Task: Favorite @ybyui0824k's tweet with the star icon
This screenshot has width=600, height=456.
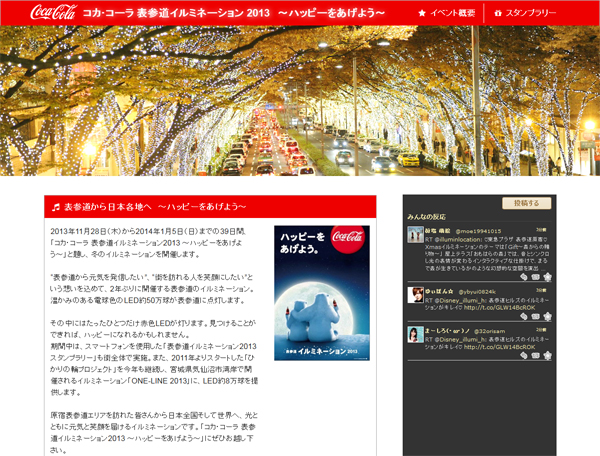Action: click(x=548, y=316)
